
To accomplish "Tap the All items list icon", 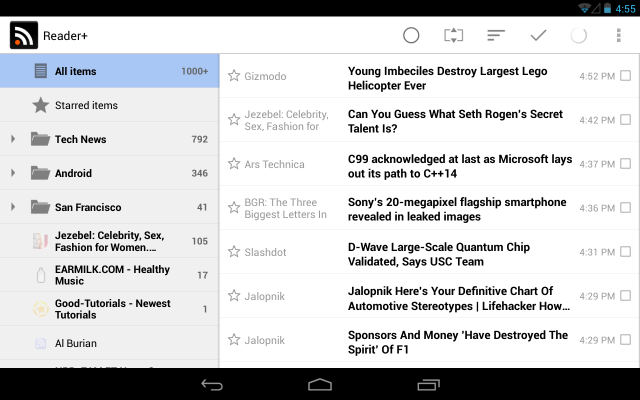I will pyautogui.click(x=40, y=71).
